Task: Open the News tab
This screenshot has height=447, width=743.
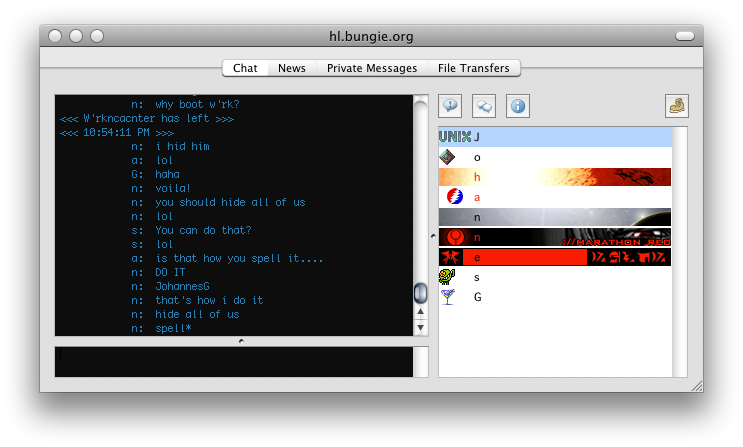Action: [292, 68]
